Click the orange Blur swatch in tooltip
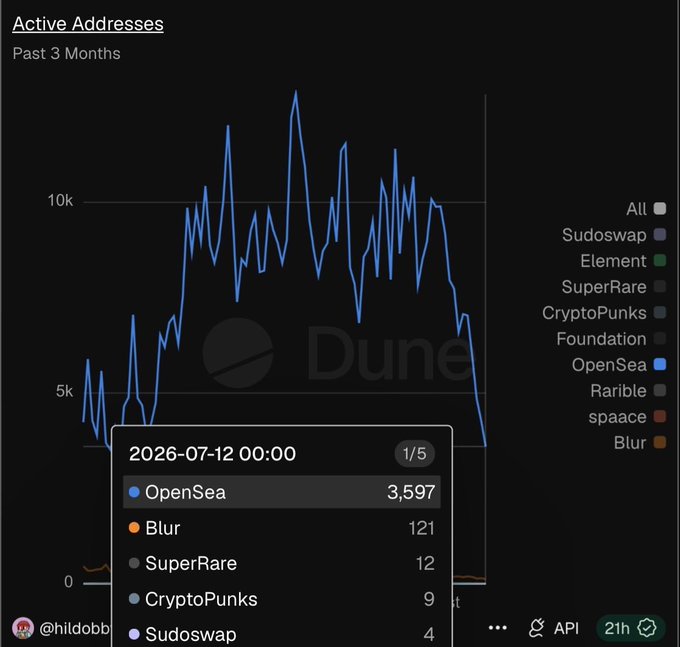Screen dimensions: 680x647 (134, 528)
